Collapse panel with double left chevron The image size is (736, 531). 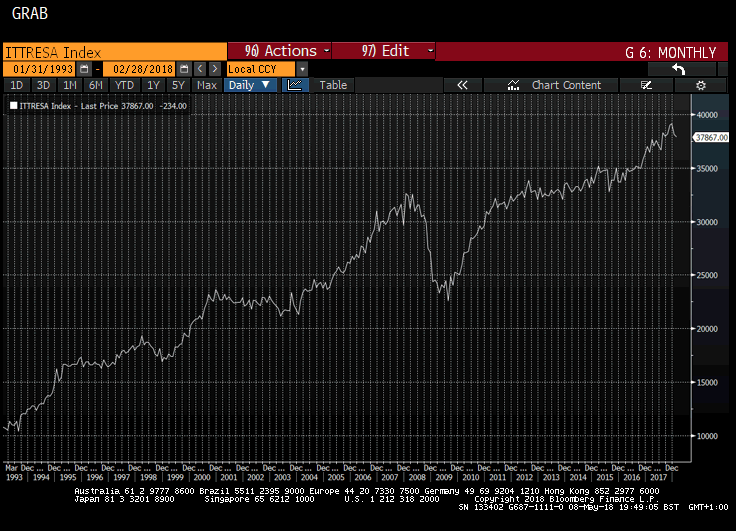click(462, 85)
